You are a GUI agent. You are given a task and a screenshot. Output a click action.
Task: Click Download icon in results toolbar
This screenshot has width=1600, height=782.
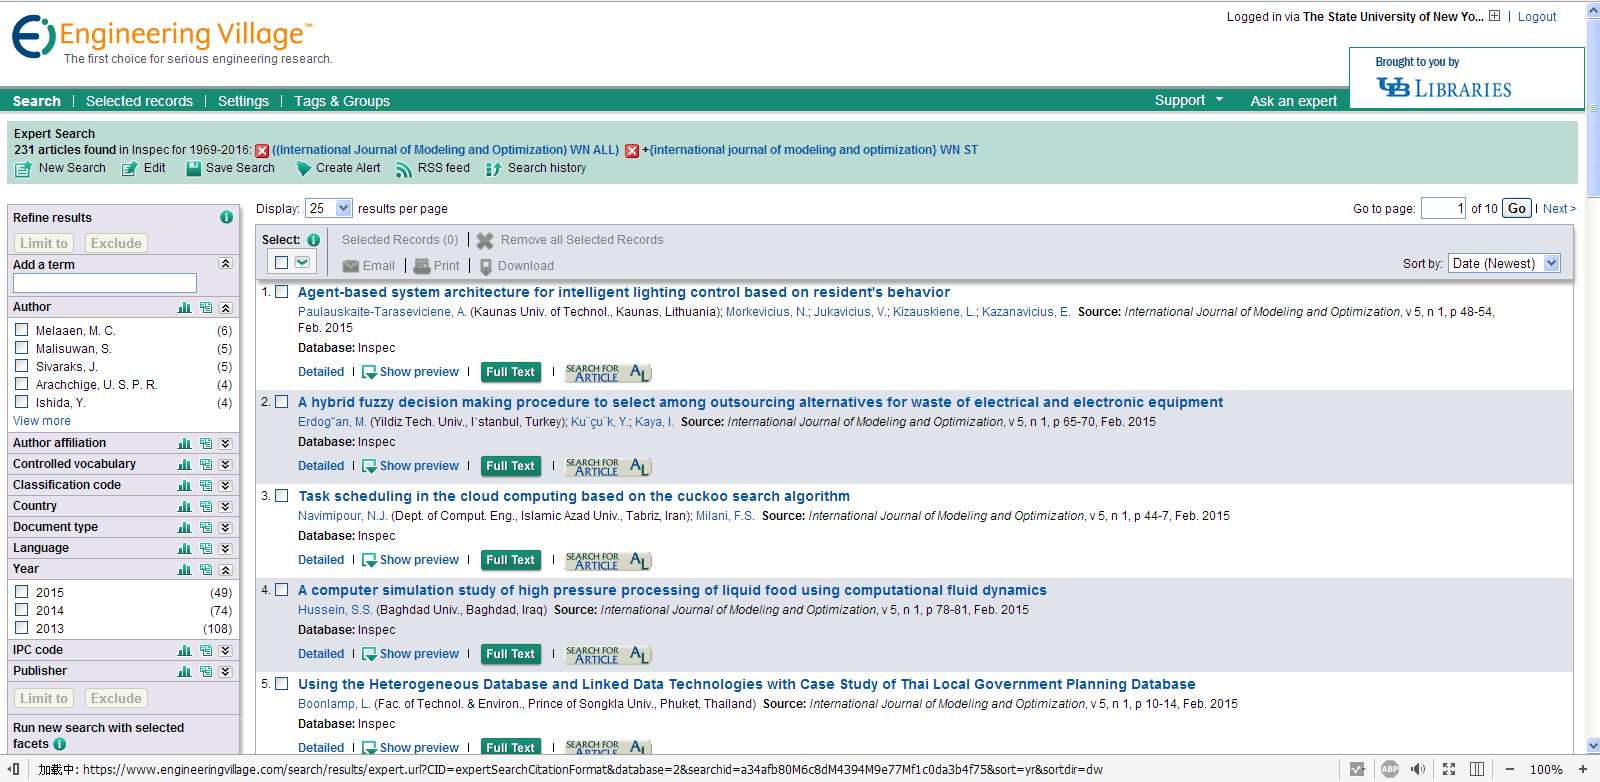(x=486, y=267)
